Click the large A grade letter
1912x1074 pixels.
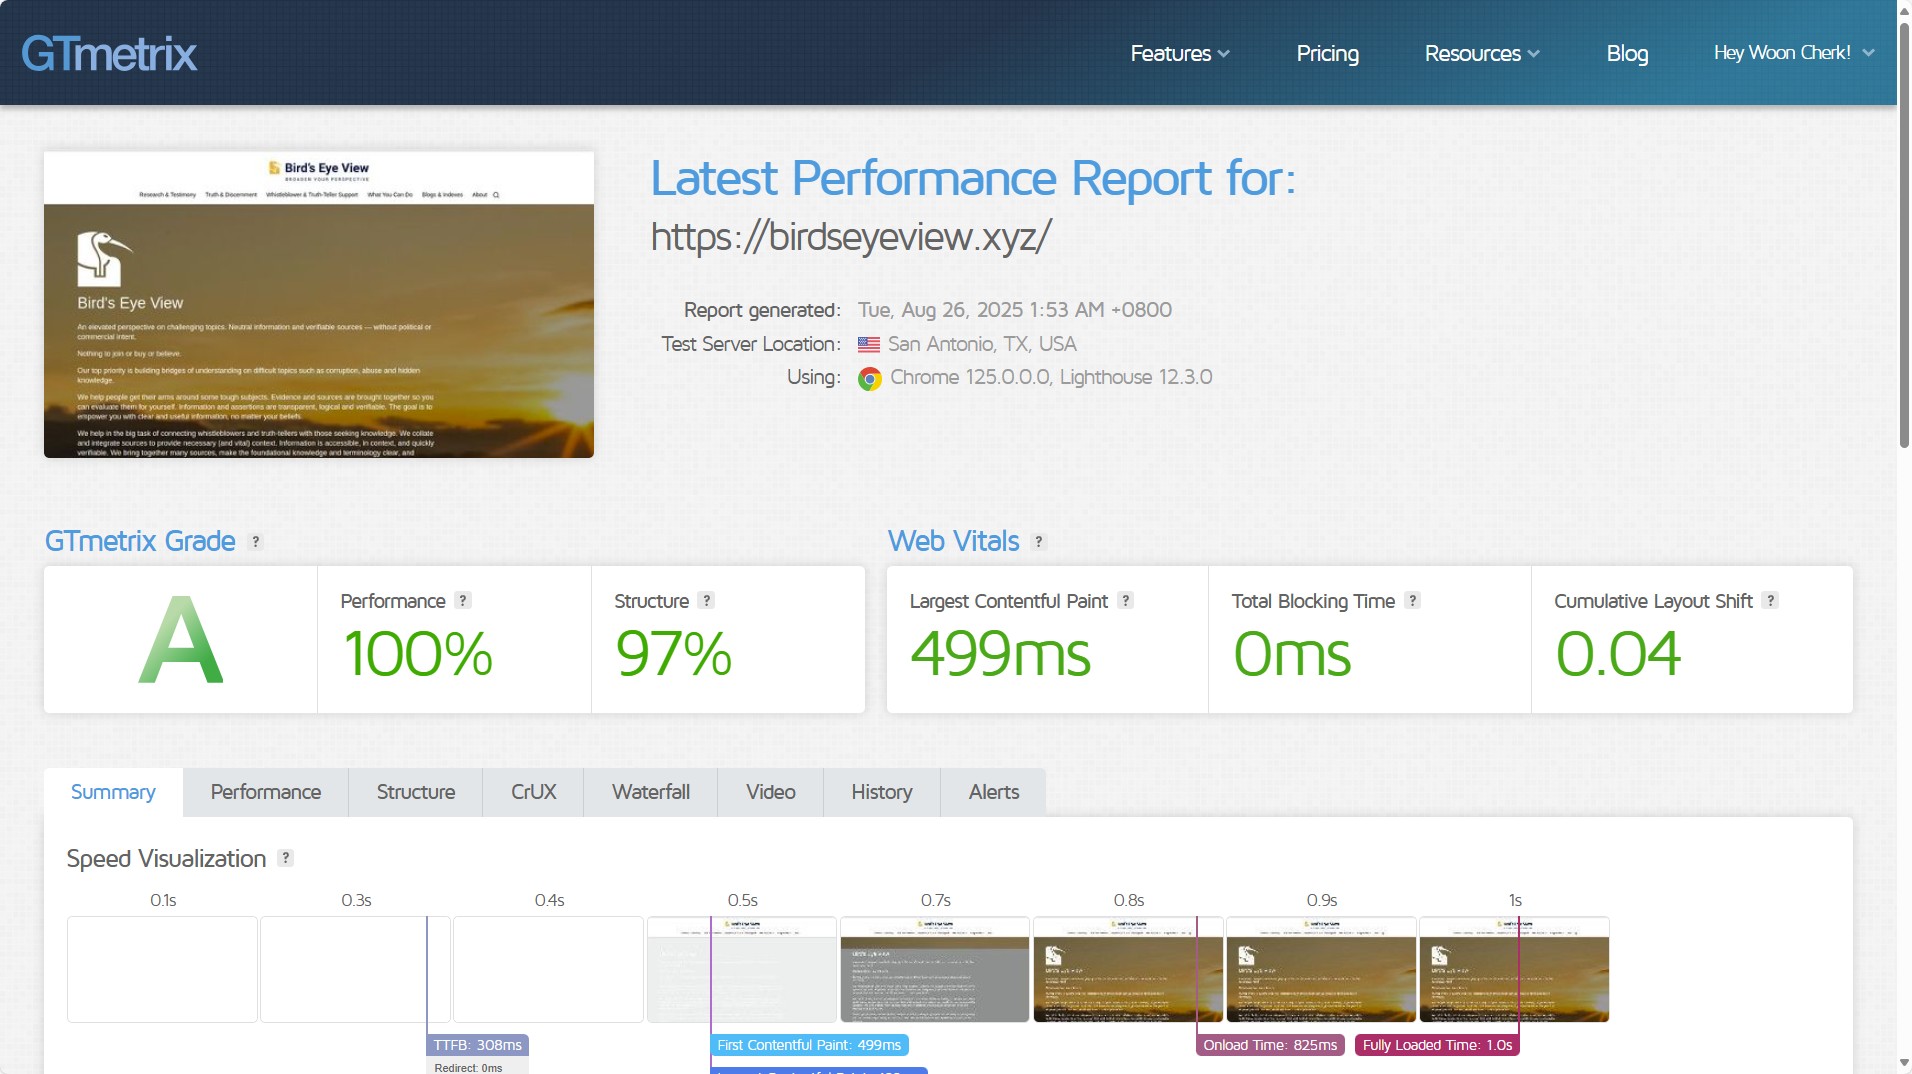180,640
